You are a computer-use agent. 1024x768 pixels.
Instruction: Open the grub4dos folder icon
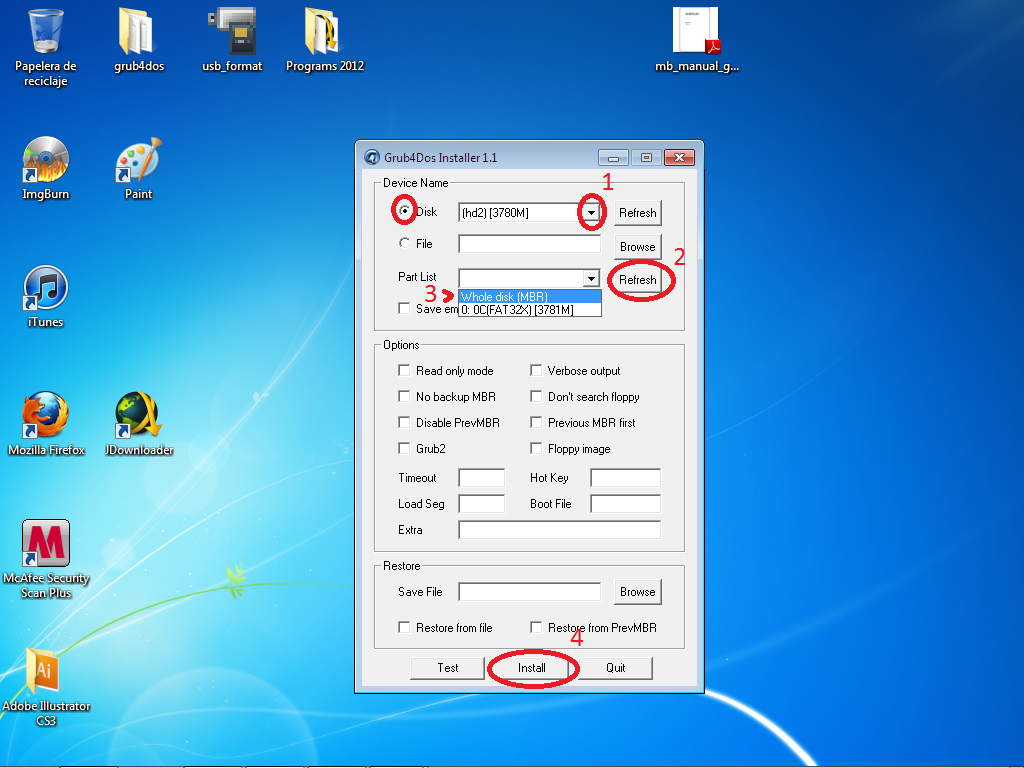139,33
